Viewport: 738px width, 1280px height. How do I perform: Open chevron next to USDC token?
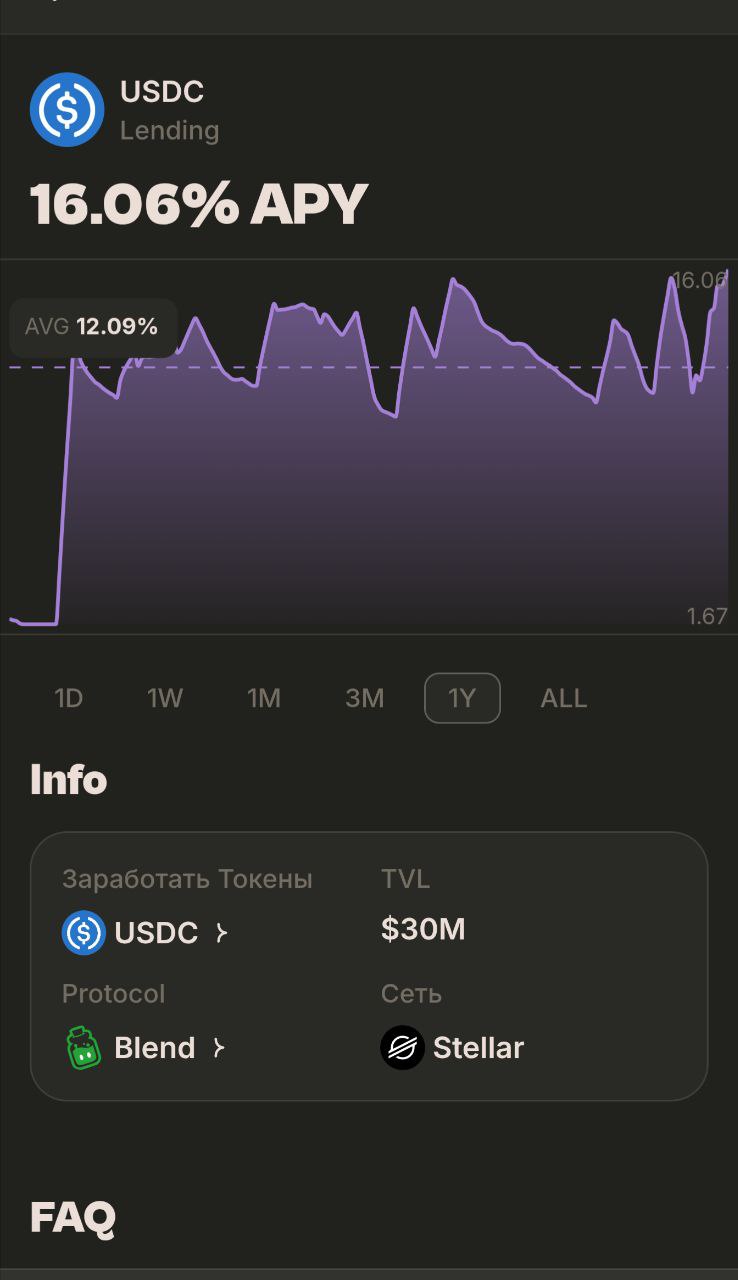(221, 933)
